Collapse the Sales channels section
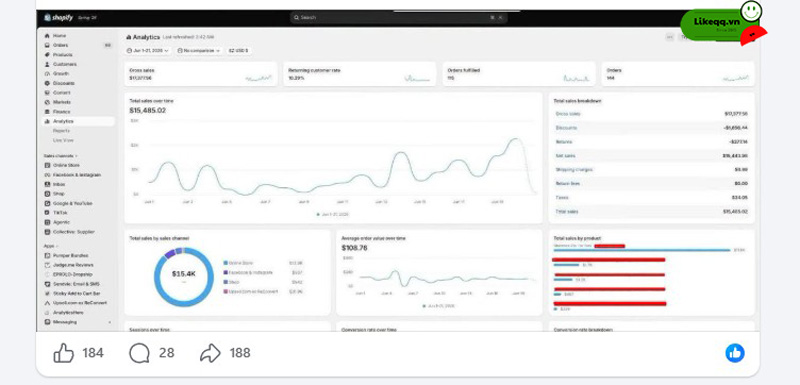The image size is (800, 385). [x=61, y=156]
